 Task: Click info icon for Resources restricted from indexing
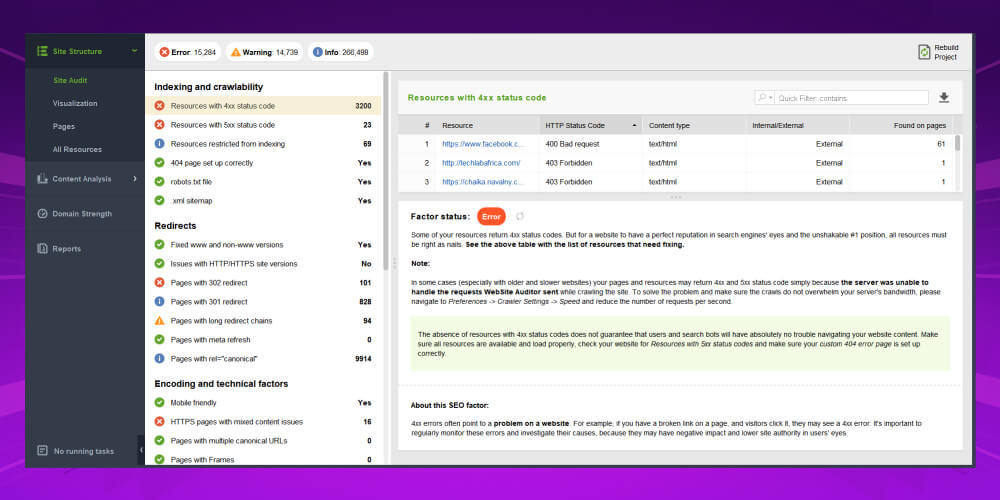click(159, 143)
